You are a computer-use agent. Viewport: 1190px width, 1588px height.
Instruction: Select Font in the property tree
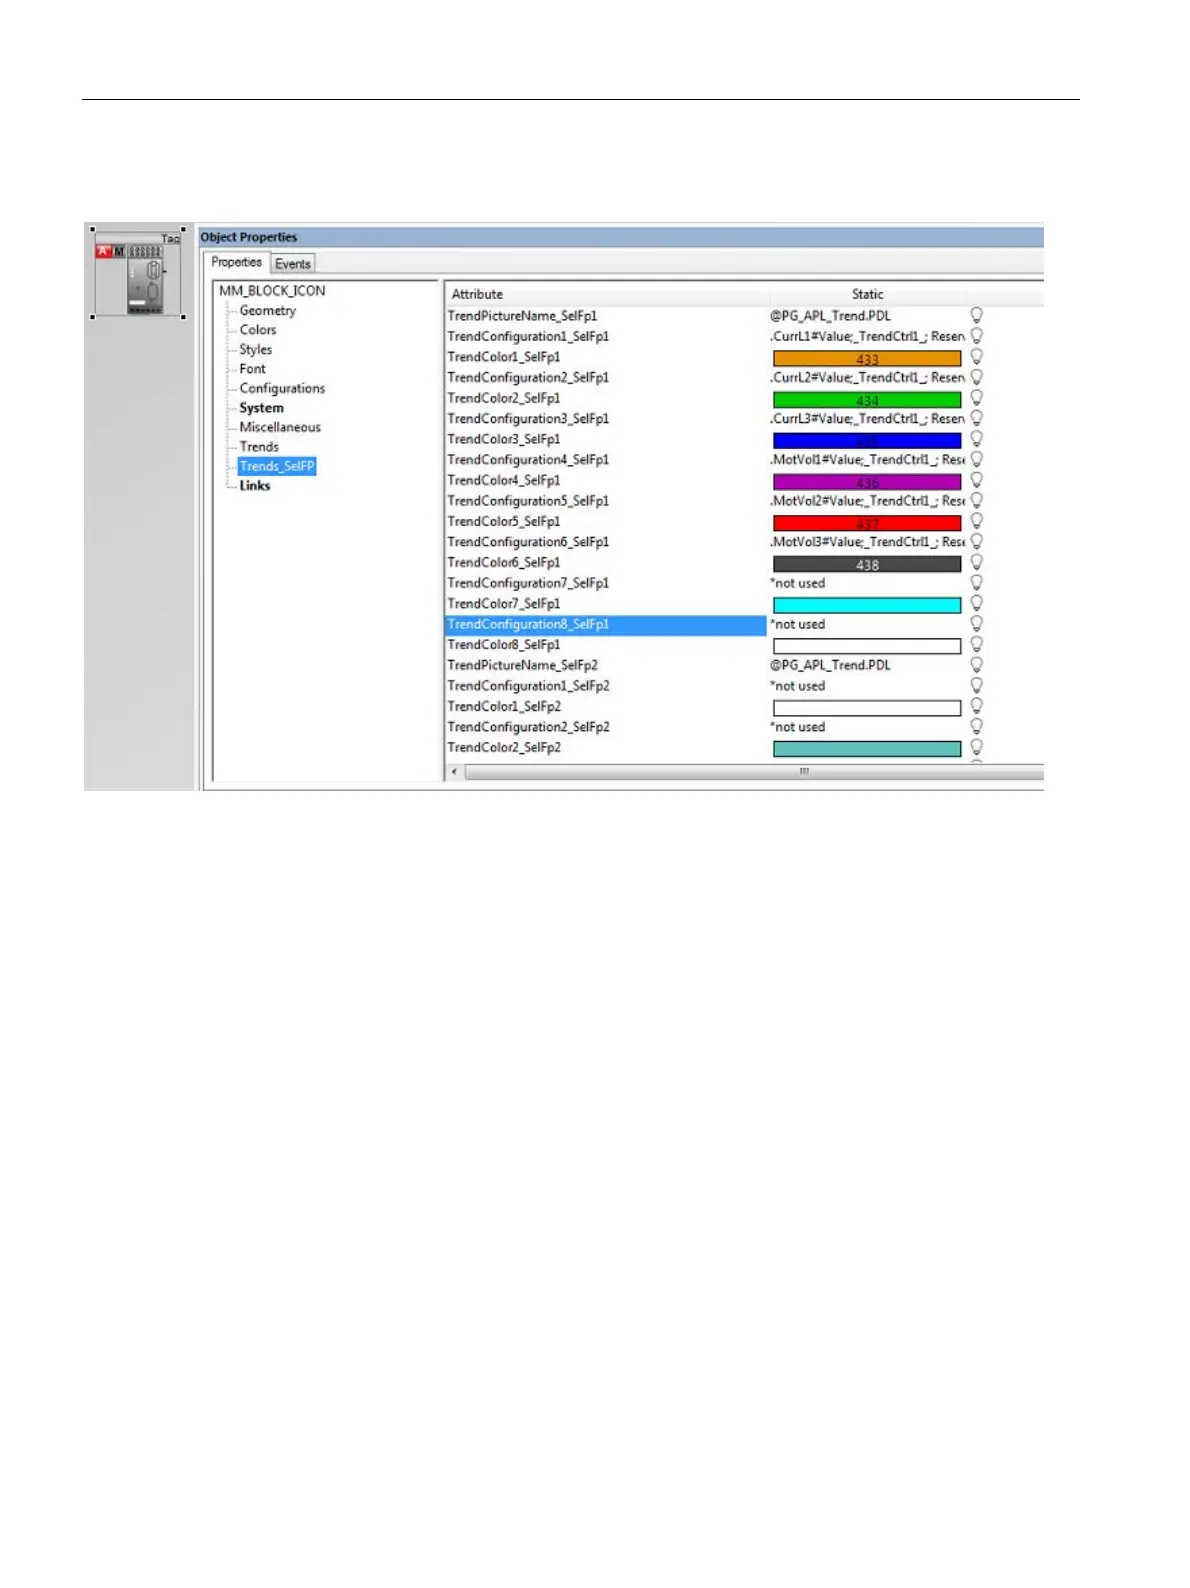coord(253,368)
